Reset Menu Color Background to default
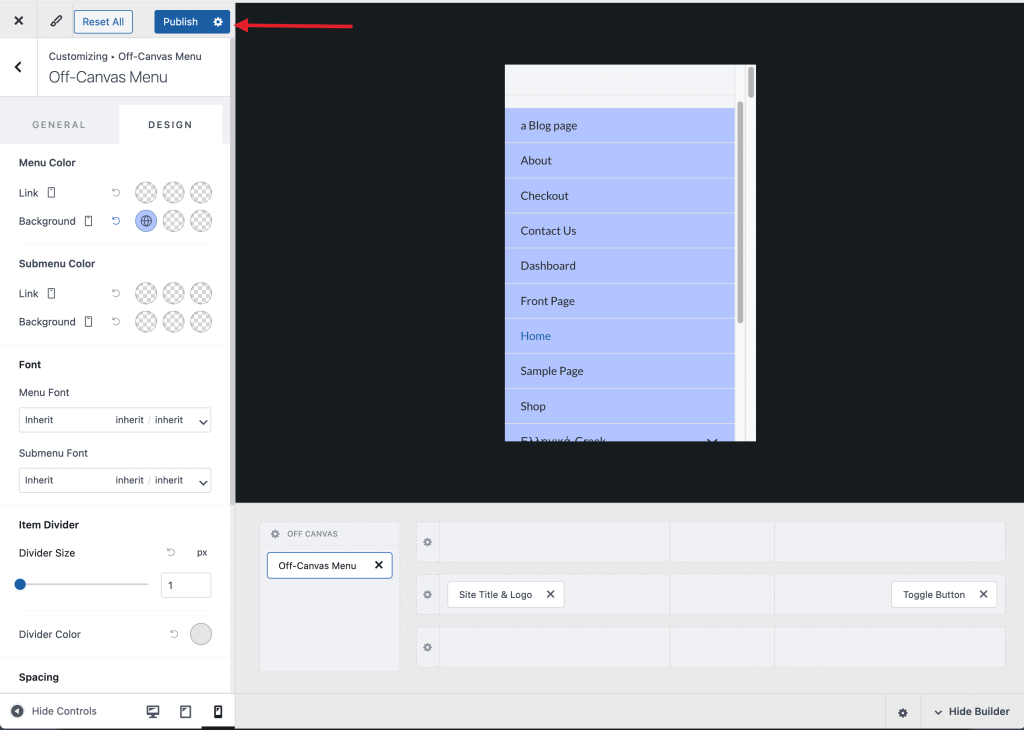Viewport: 1024px width, 730px height. (115, 221)
